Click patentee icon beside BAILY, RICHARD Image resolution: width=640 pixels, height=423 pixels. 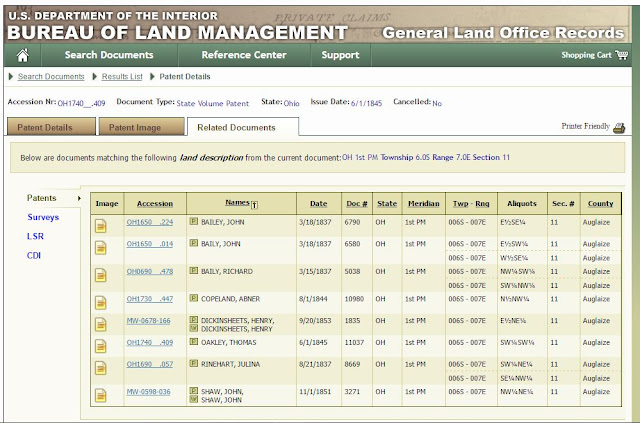pos(193,270)
